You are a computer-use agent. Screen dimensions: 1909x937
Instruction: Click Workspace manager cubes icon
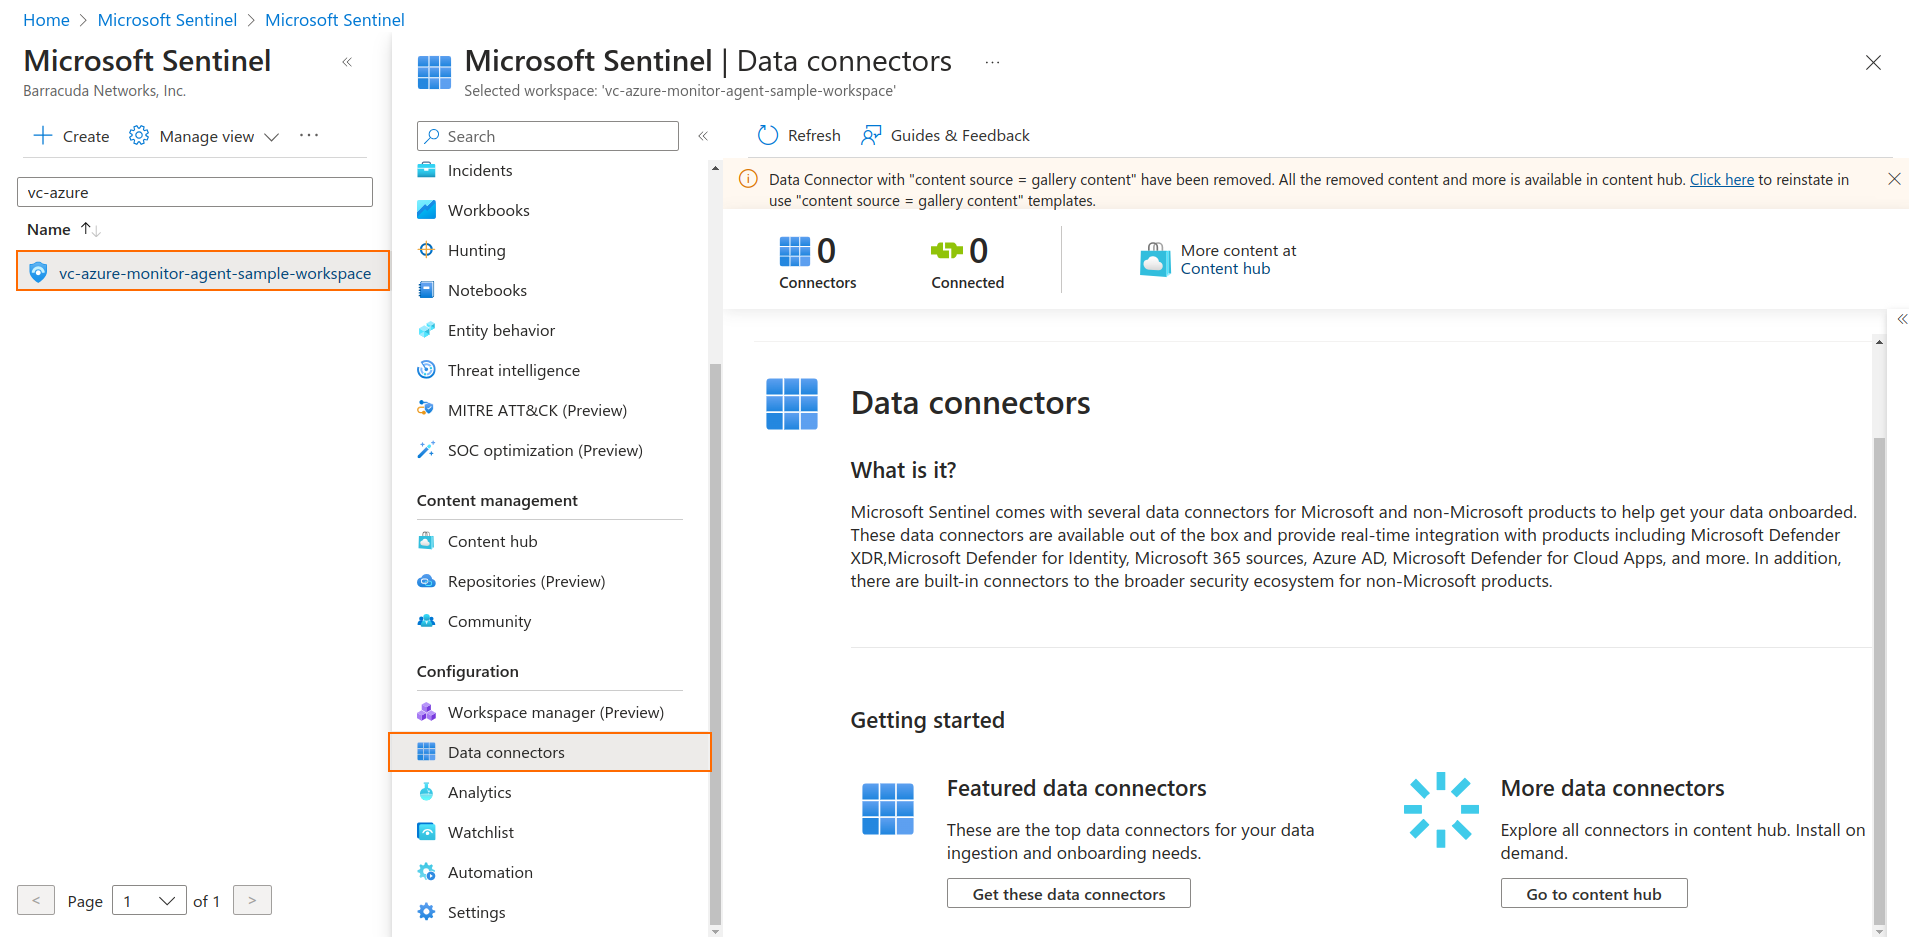(x=426, y=712)
